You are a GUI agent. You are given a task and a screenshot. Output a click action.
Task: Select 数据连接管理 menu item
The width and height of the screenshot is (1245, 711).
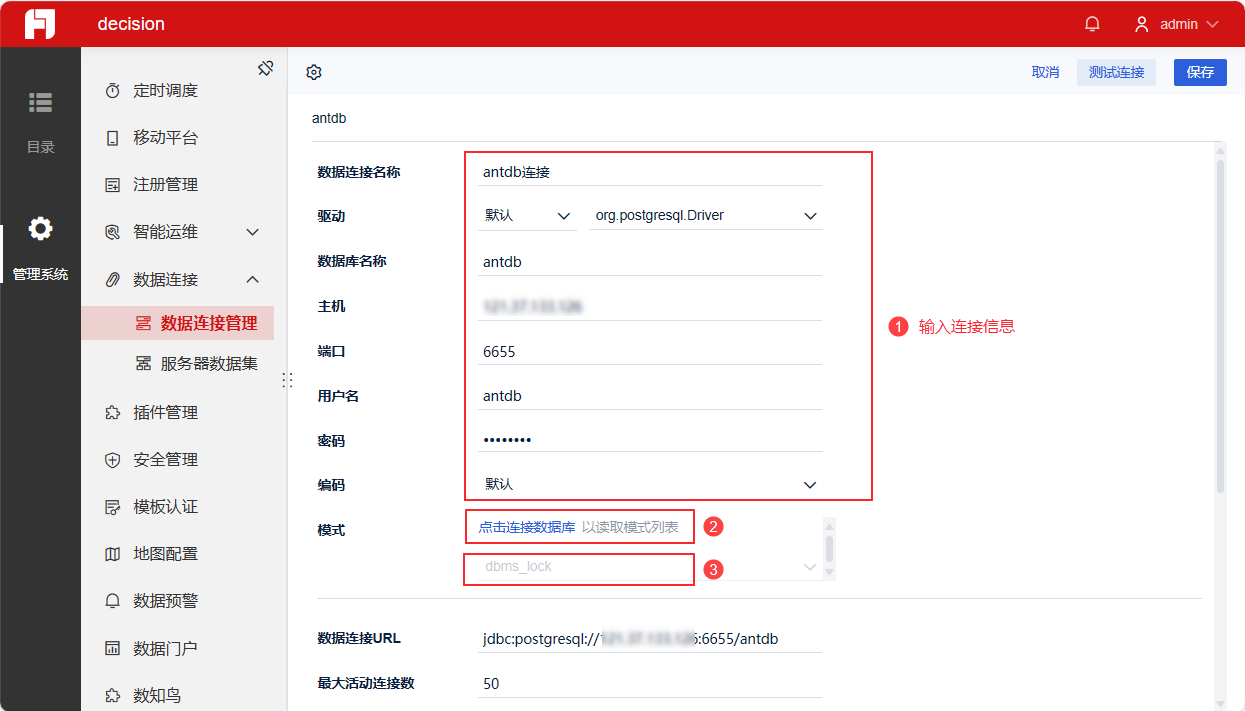tap(177, 323)
